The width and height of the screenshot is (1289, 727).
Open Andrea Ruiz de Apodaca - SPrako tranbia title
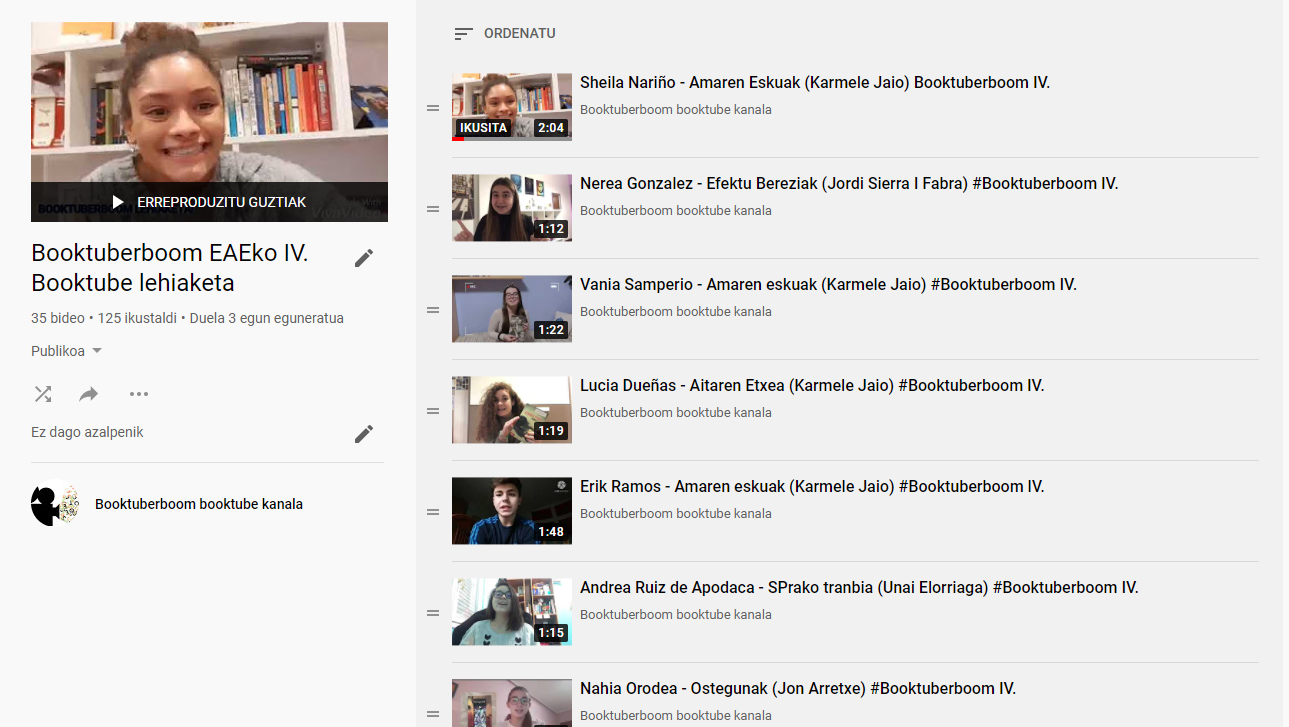[859, 588]
